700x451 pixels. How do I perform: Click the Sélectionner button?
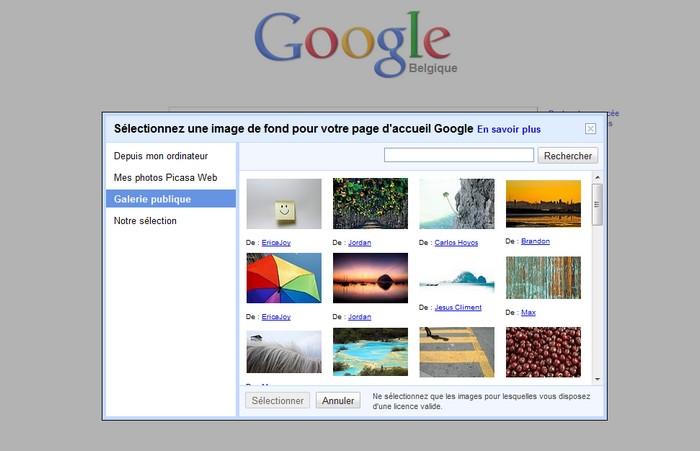(x=277, y=401)
